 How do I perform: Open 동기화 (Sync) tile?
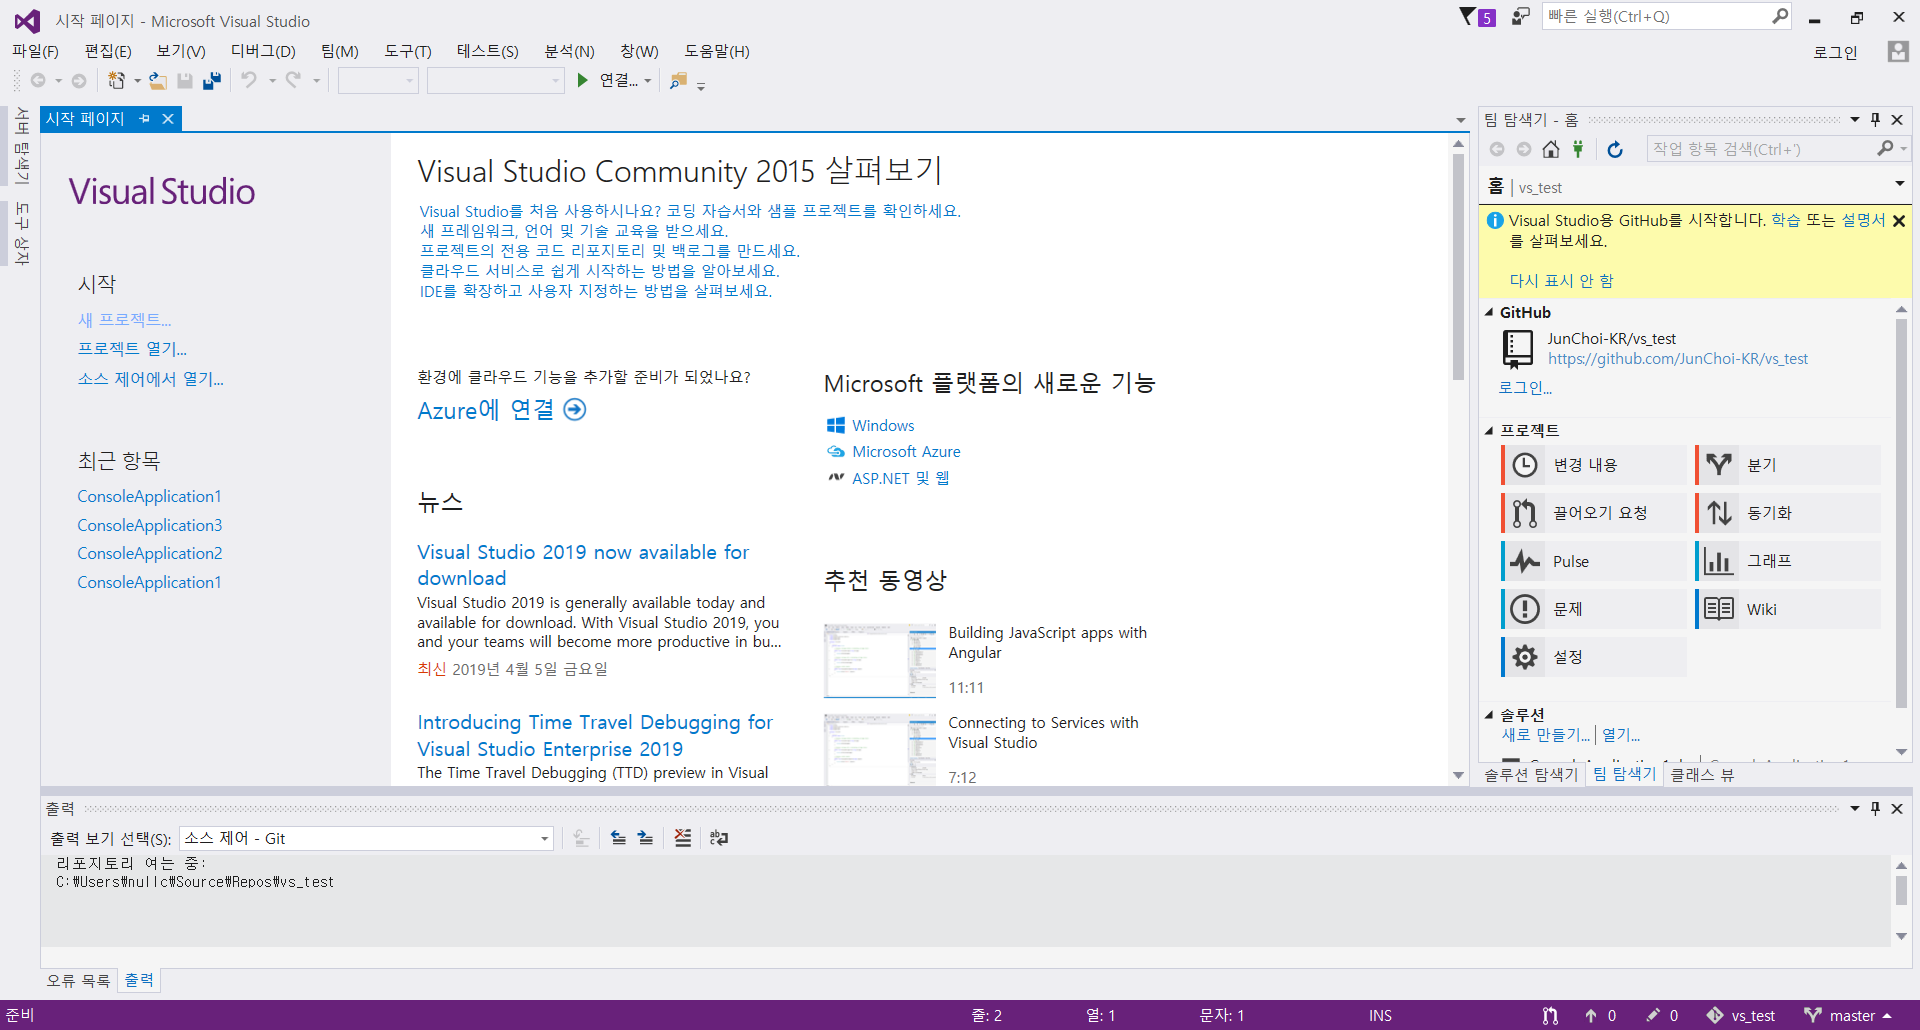1788,513
